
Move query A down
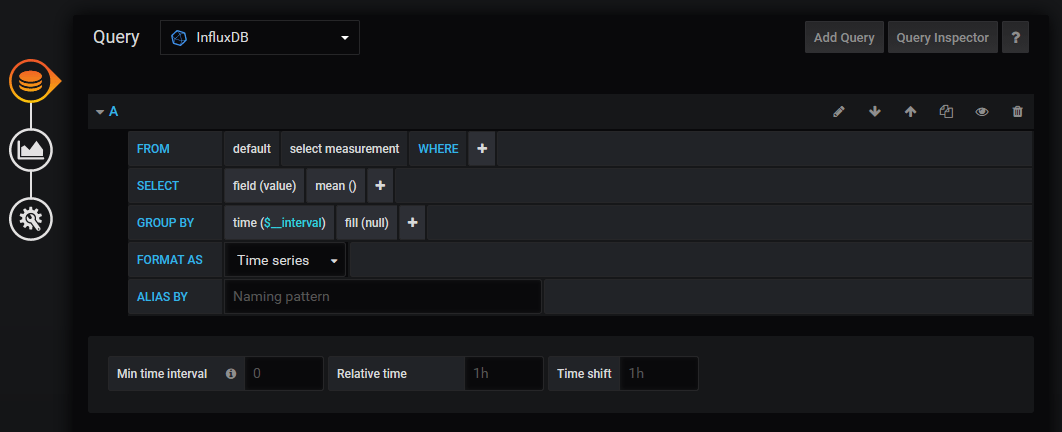[x=875, y=112]
